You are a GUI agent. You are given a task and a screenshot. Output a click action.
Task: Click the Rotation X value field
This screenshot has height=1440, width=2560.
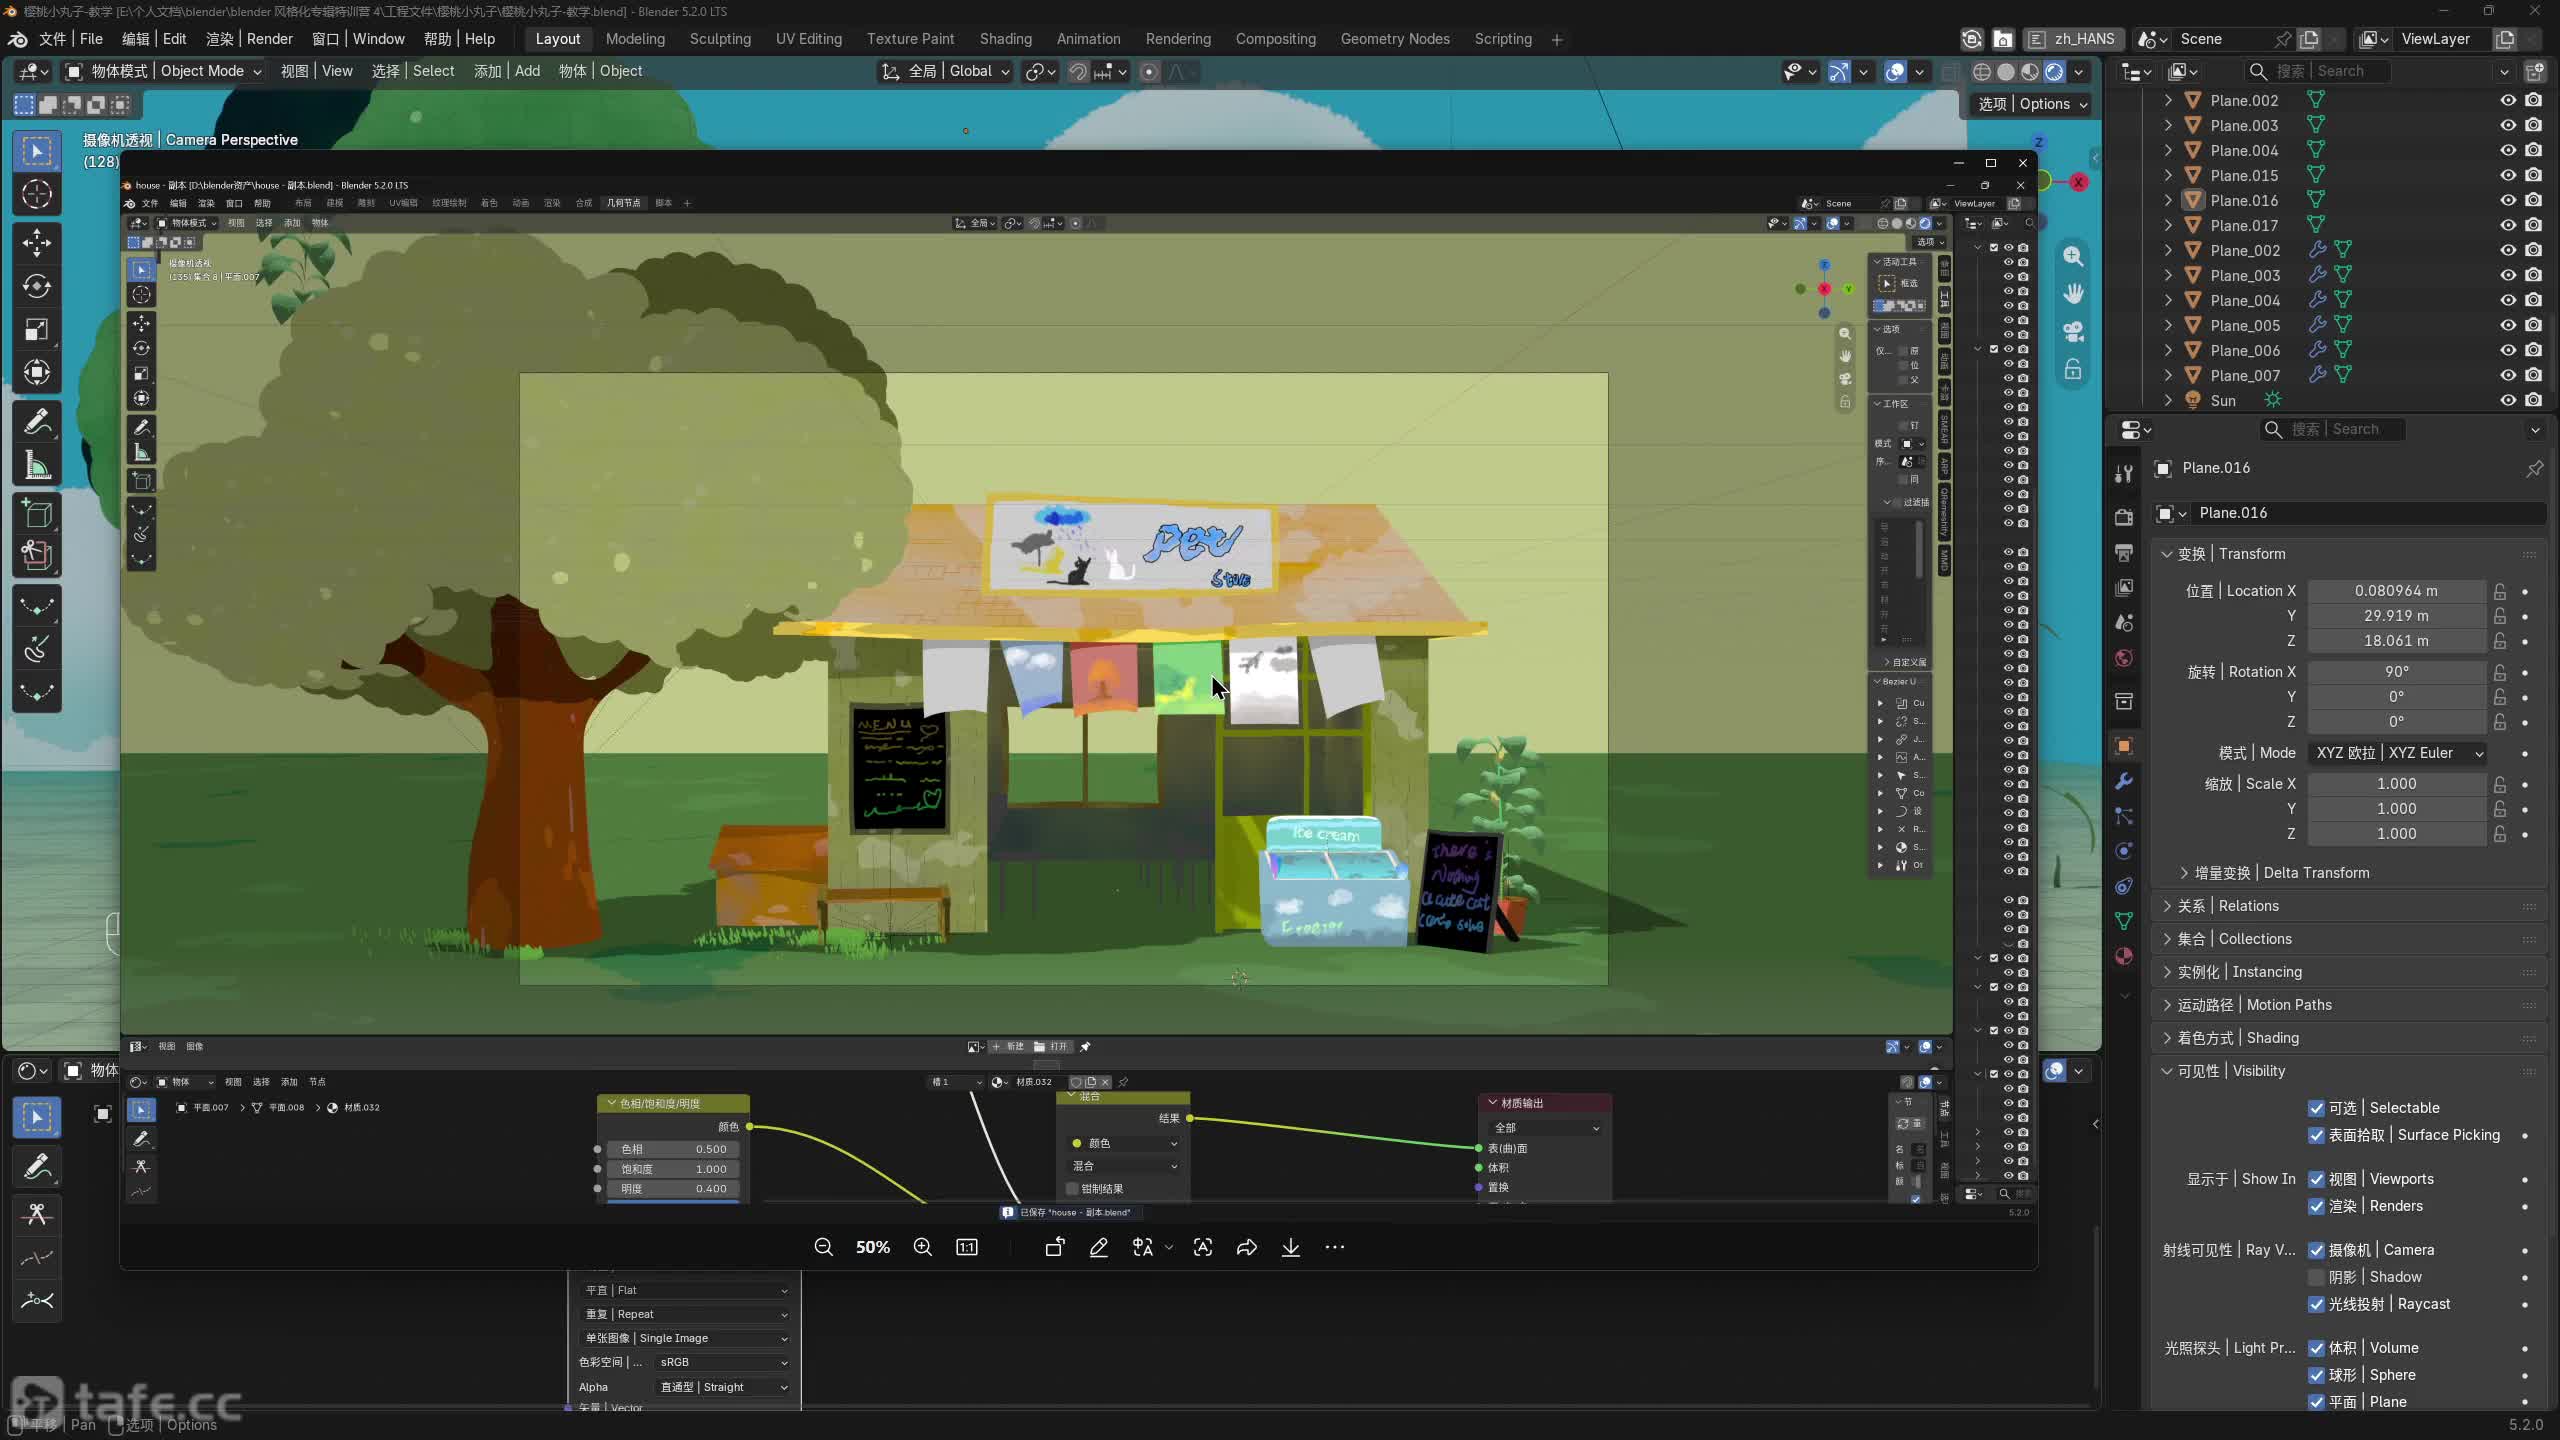click(2396, 672)
